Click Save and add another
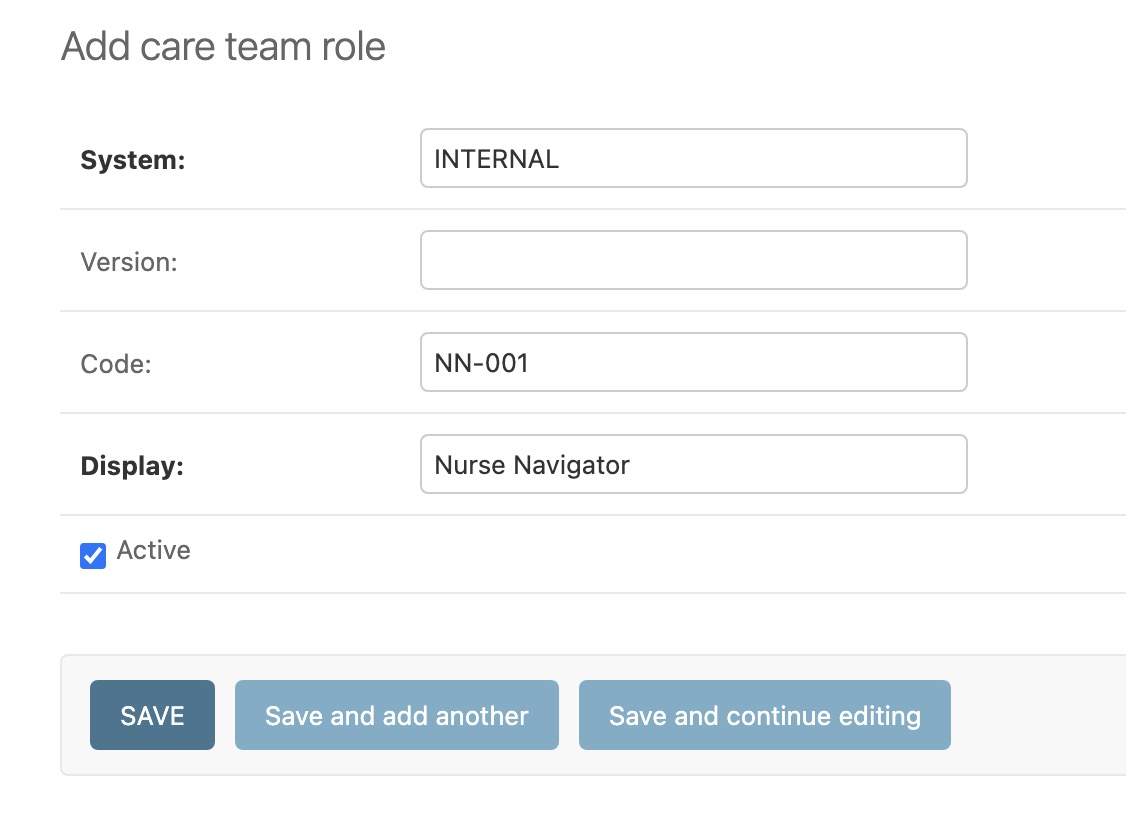Viewport: 1126px width, 832px height. pos(396,715)
